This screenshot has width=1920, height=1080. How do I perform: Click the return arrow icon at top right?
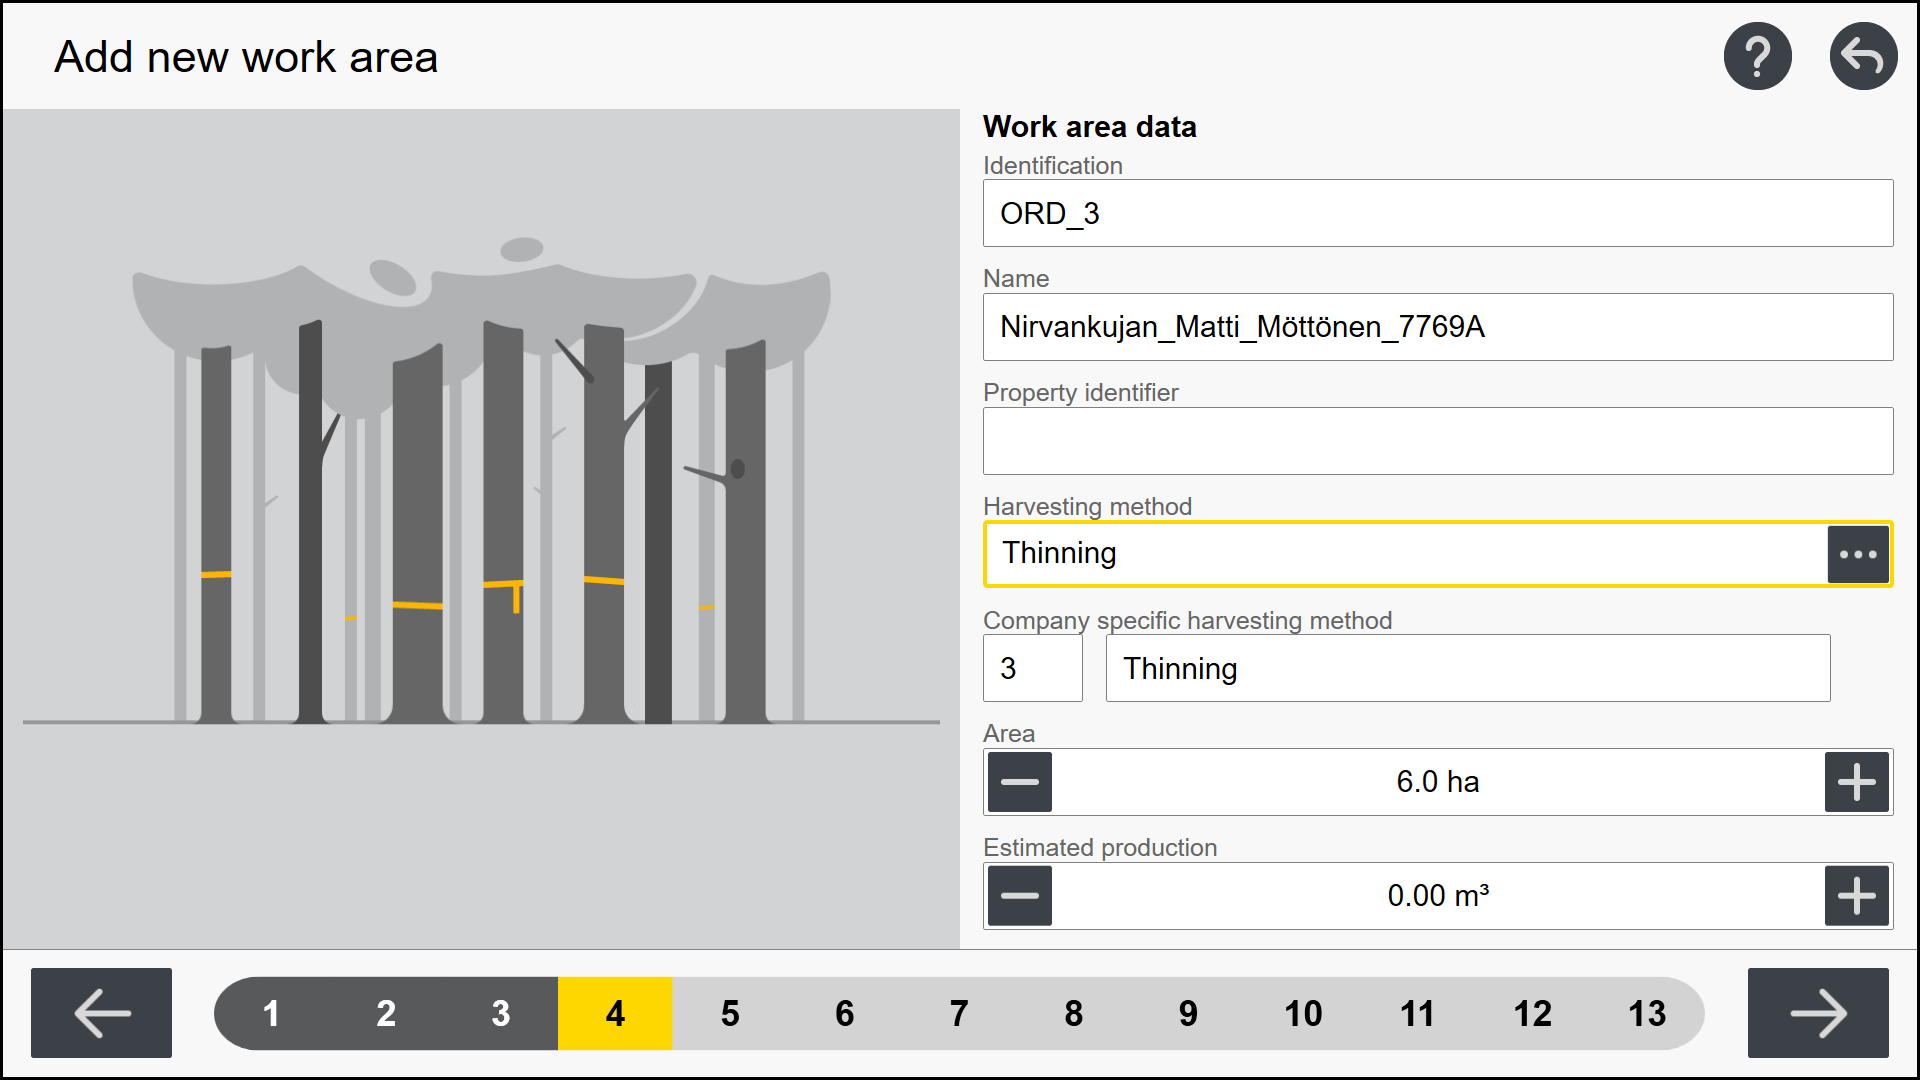point(1863,56)
